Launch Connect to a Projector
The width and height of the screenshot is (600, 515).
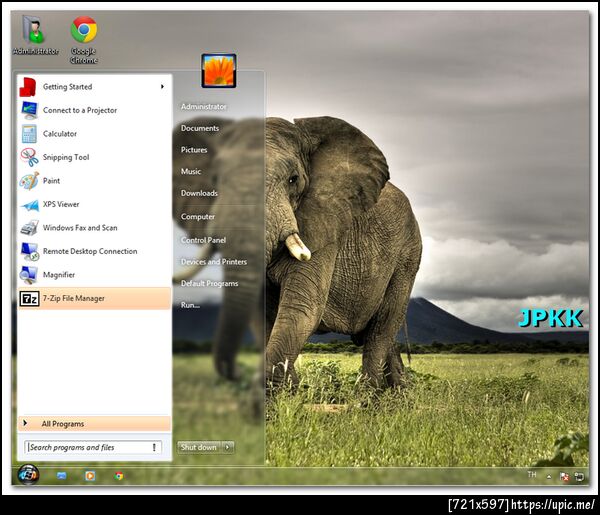(94, 110)
